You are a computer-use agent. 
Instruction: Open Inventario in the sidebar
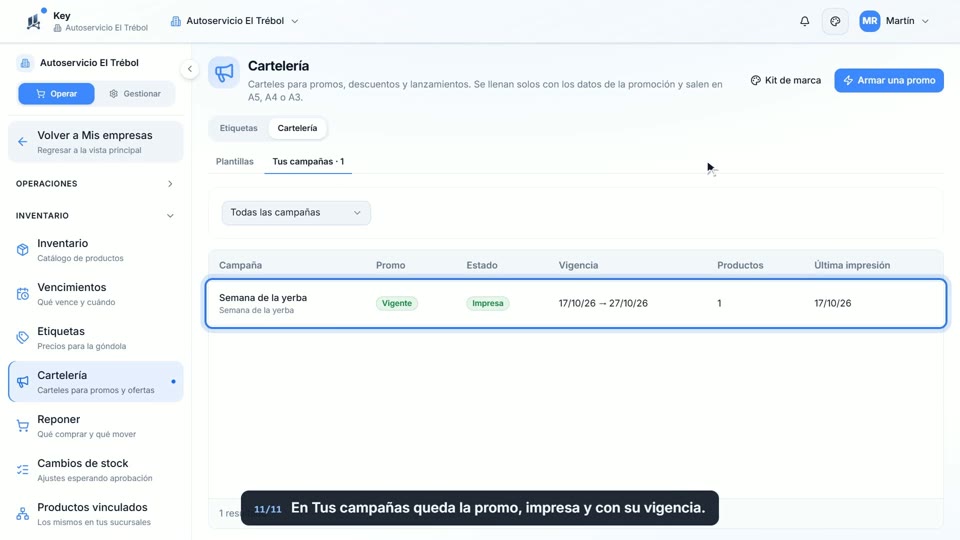95,250
